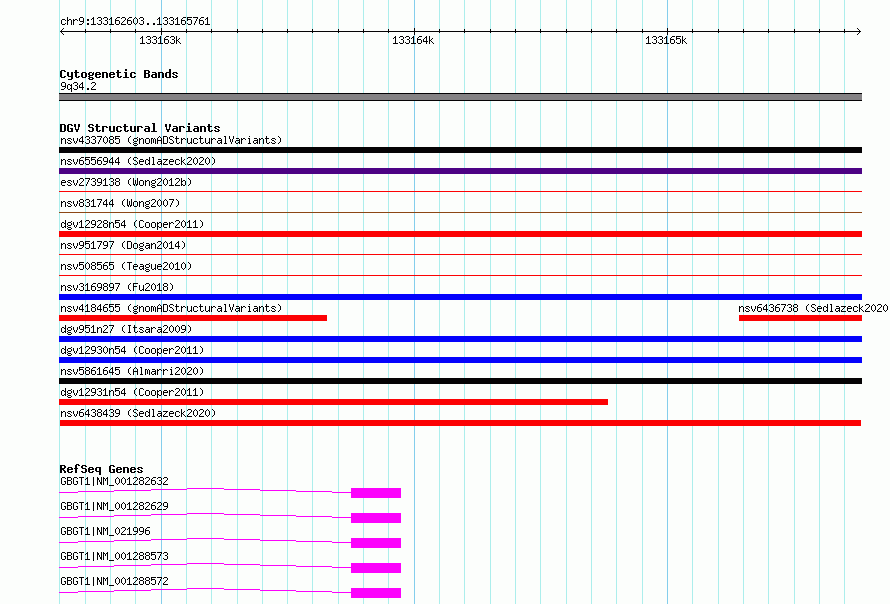The height and width of the screenshot is (604, 890).
Task: Click the right arrow of the coordinate ruler
Action: point(859,32)
